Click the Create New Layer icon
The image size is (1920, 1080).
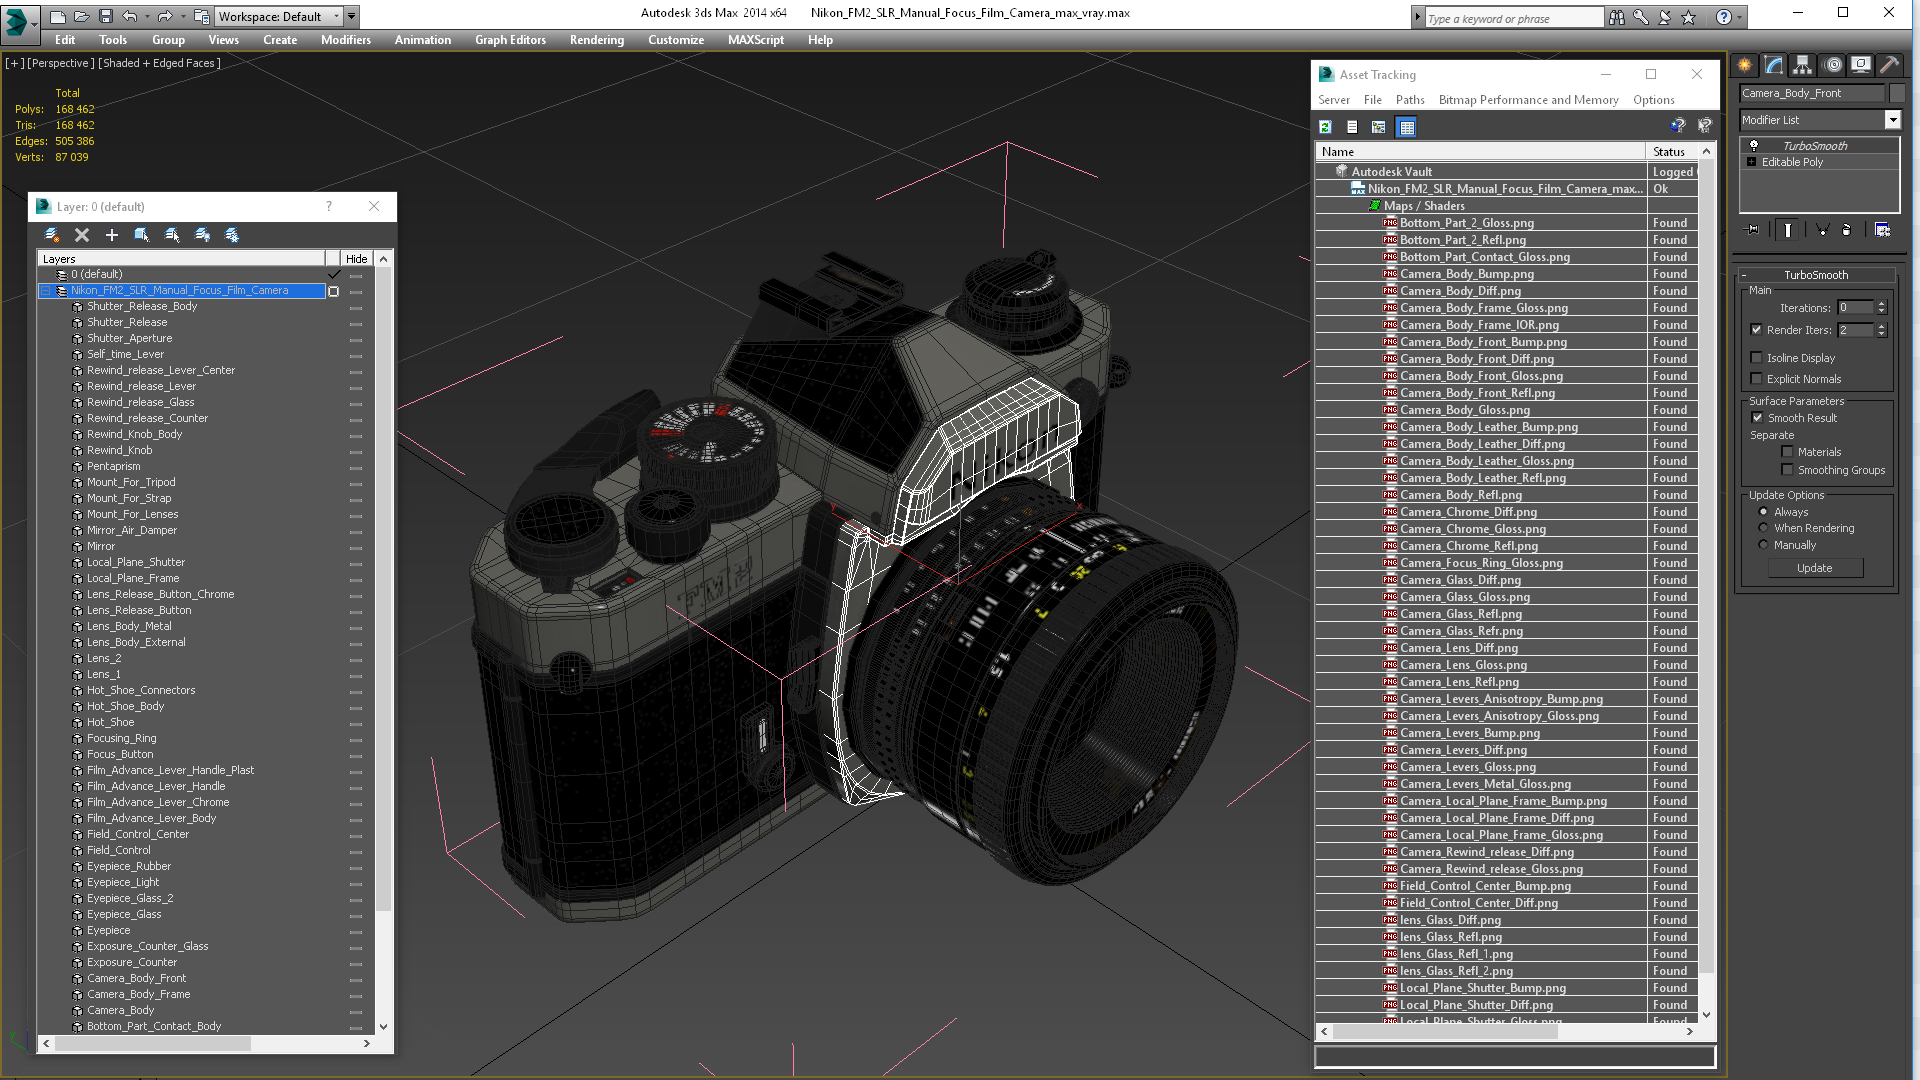point(52,235)
